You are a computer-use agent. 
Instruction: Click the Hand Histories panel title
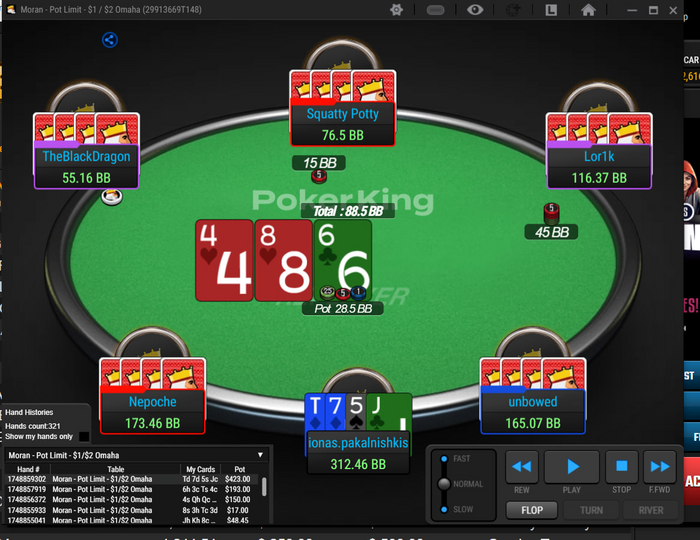29,412
